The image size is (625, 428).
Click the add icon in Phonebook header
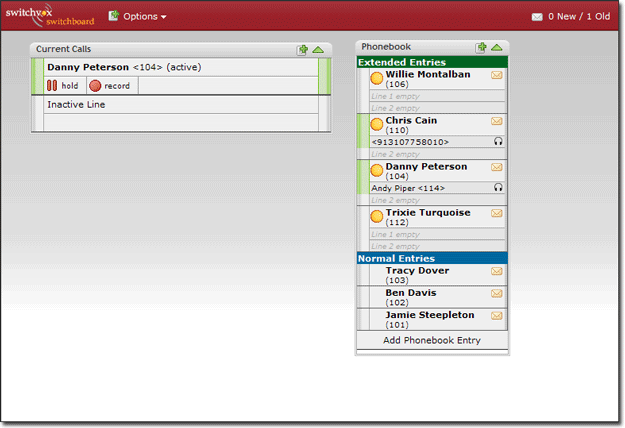point(481,47)
